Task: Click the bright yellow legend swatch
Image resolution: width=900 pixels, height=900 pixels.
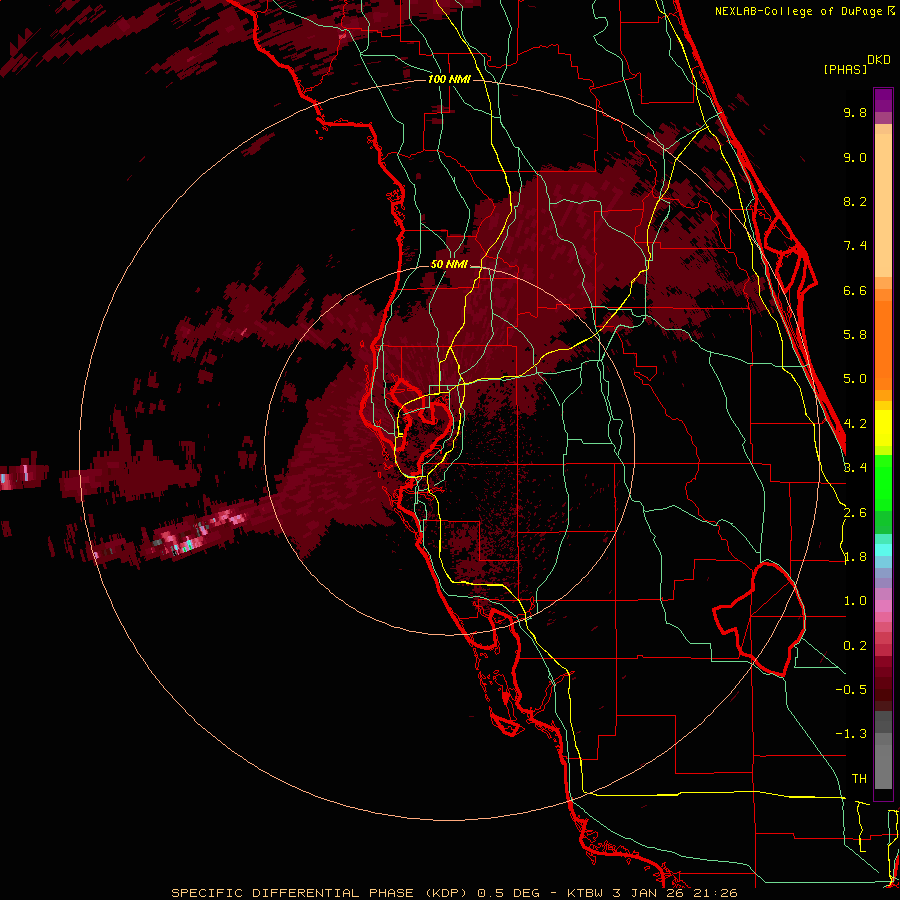Action: [x=883, y=428]
